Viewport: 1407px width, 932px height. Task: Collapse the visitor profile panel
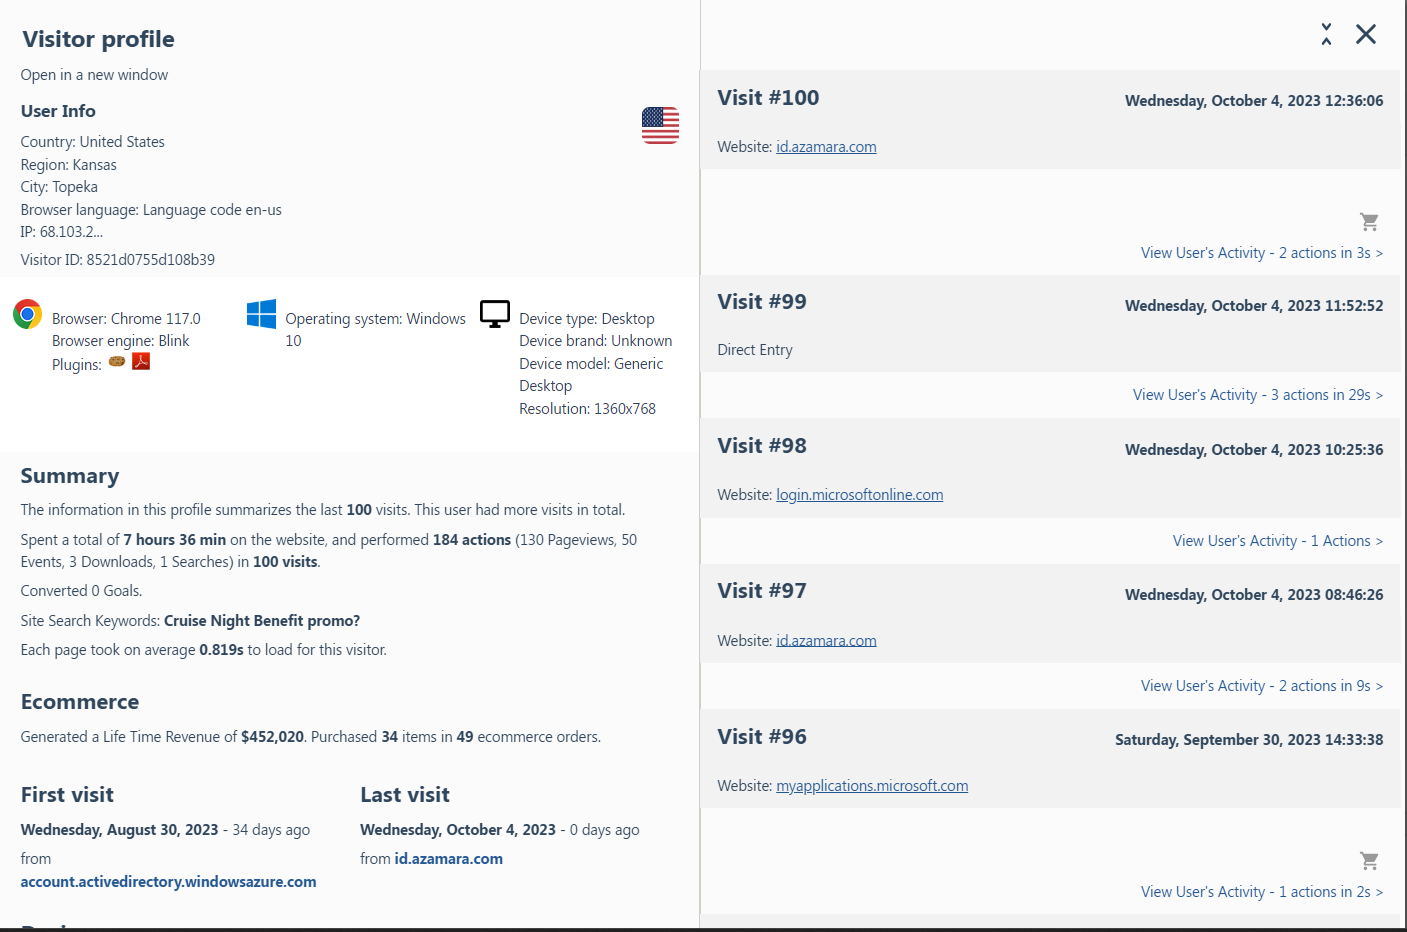pos(1326,35)
